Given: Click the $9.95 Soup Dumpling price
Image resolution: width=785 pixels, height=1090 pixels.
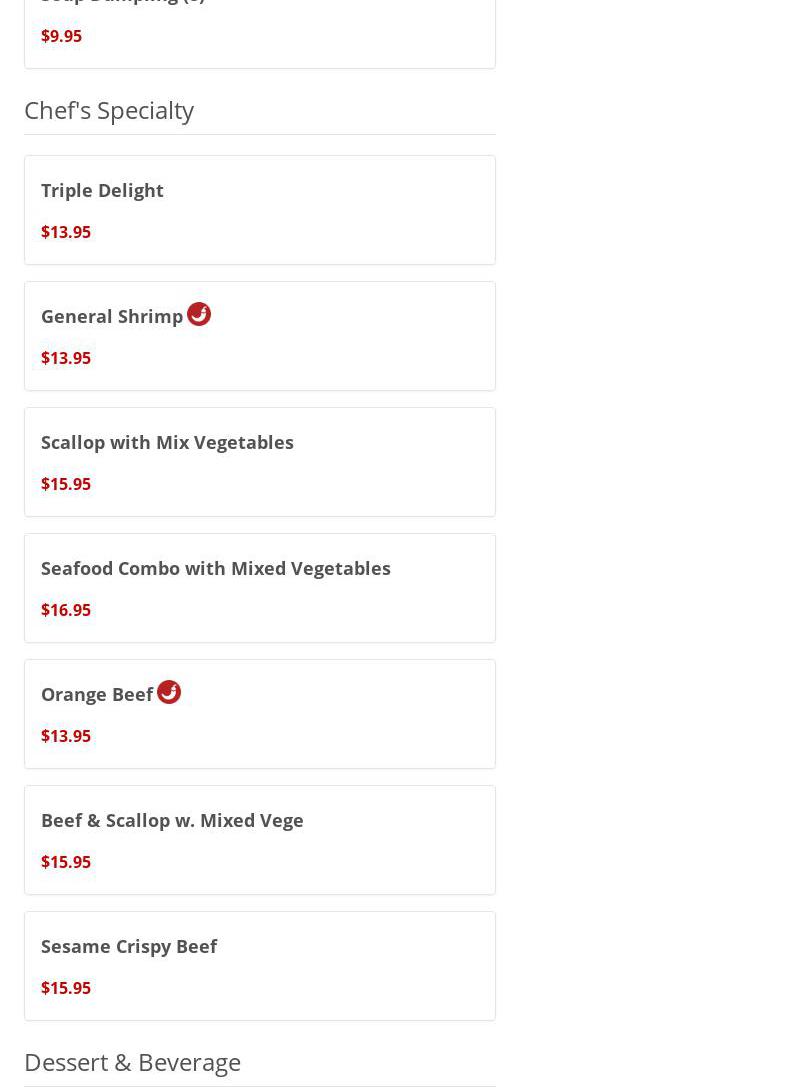Looking at the screenshot, I should pos(61,36).
